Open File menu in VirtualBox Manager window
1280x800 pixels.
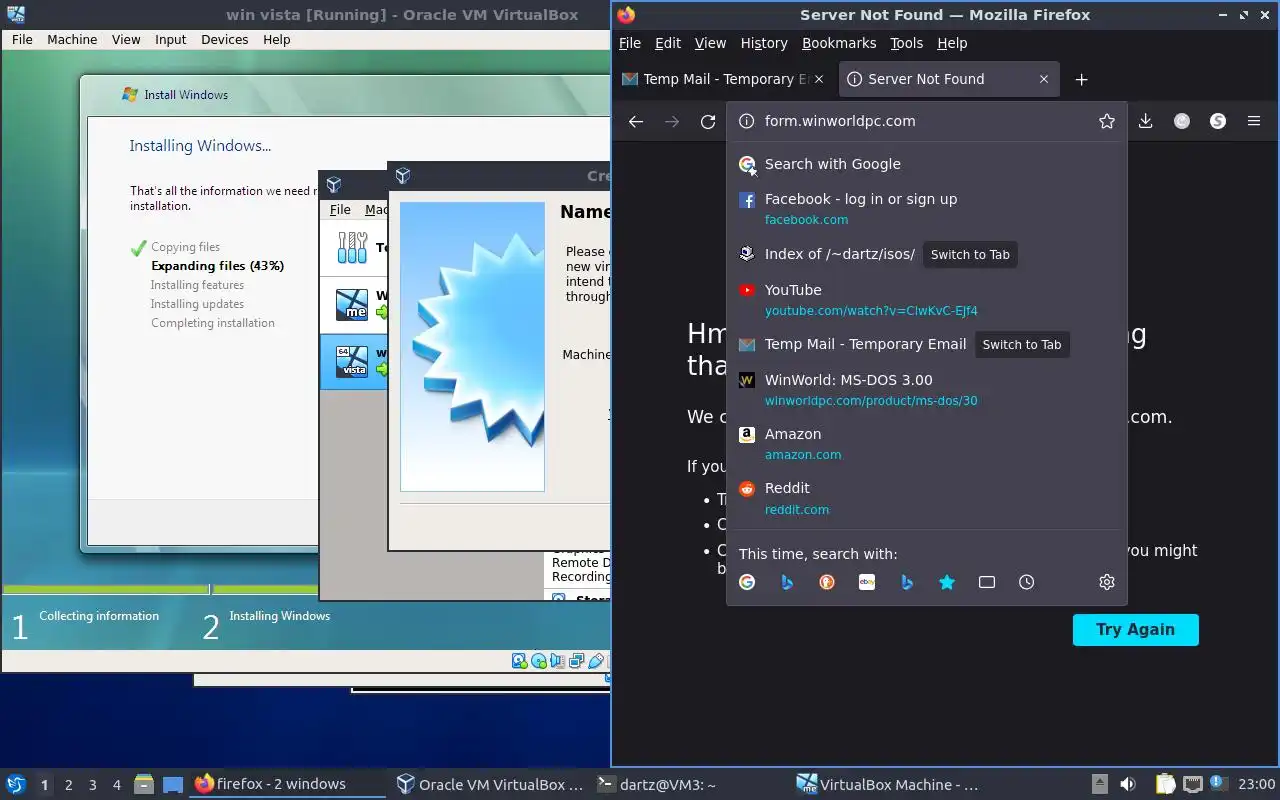pos(340,210)
